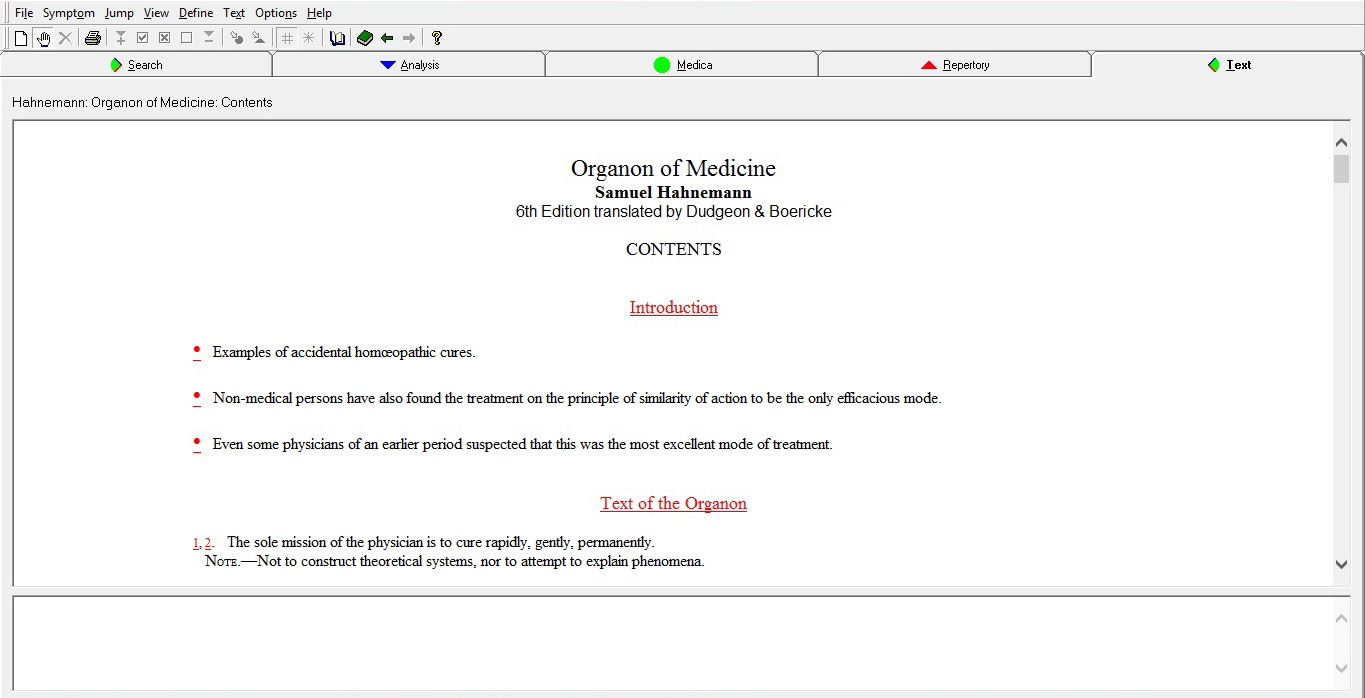Click the Organon of Medicine title
Screen dimensions: 1365x698
[673, 168]
